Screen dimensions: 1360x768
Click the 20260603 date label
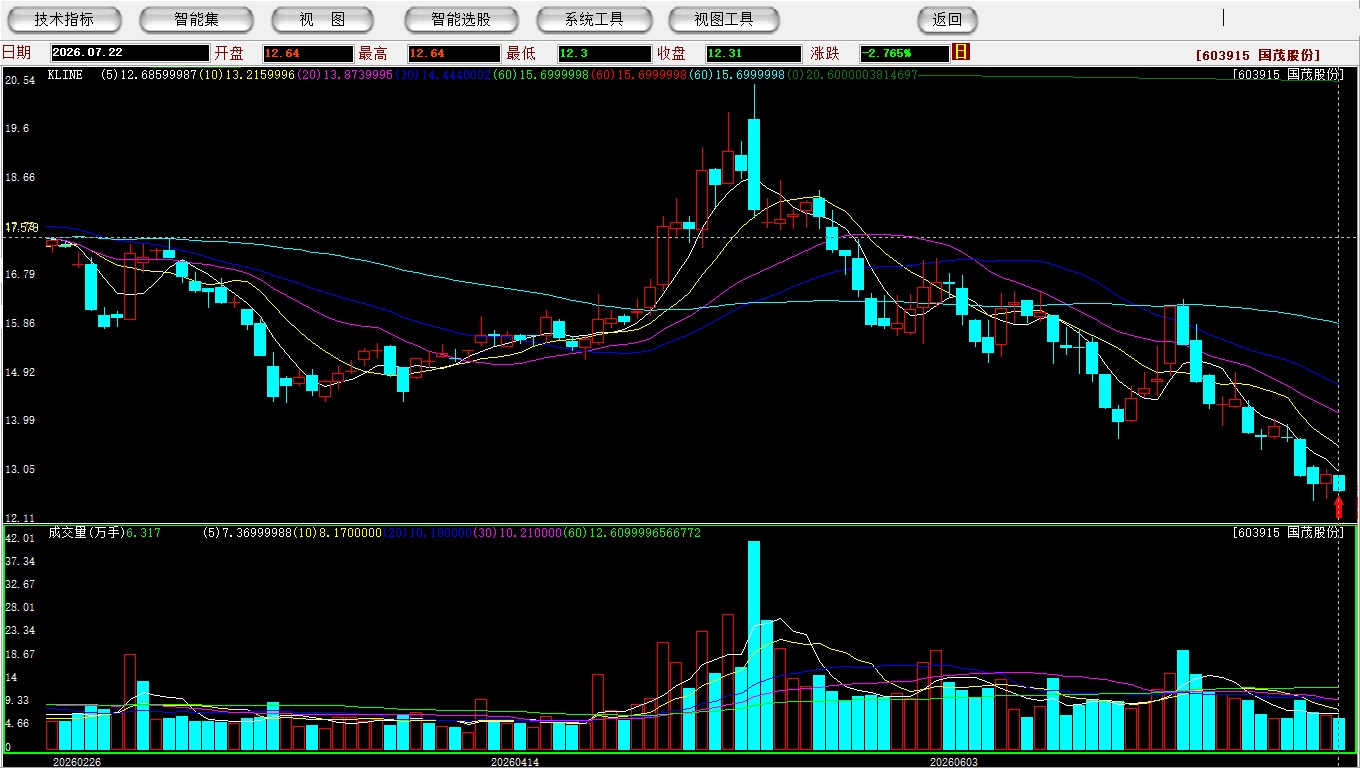pyautogui.click(x=954, y=762)
